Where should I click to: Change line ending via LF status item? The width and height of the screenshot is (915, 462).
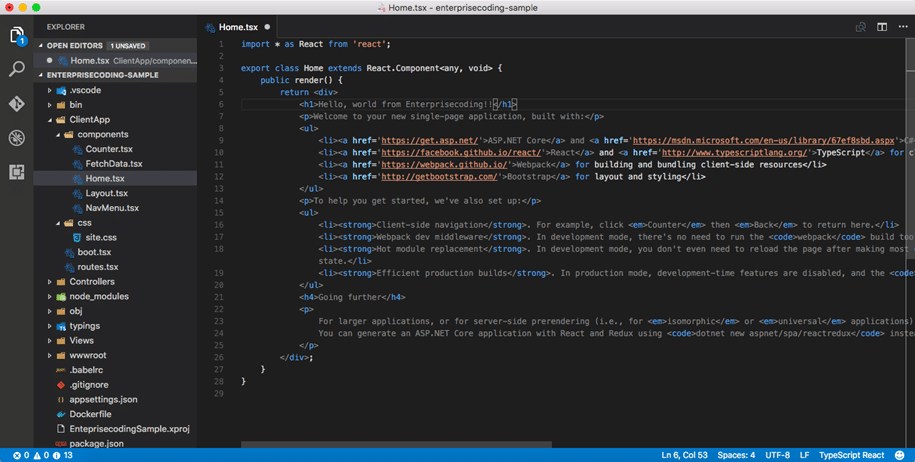[804, 455]
